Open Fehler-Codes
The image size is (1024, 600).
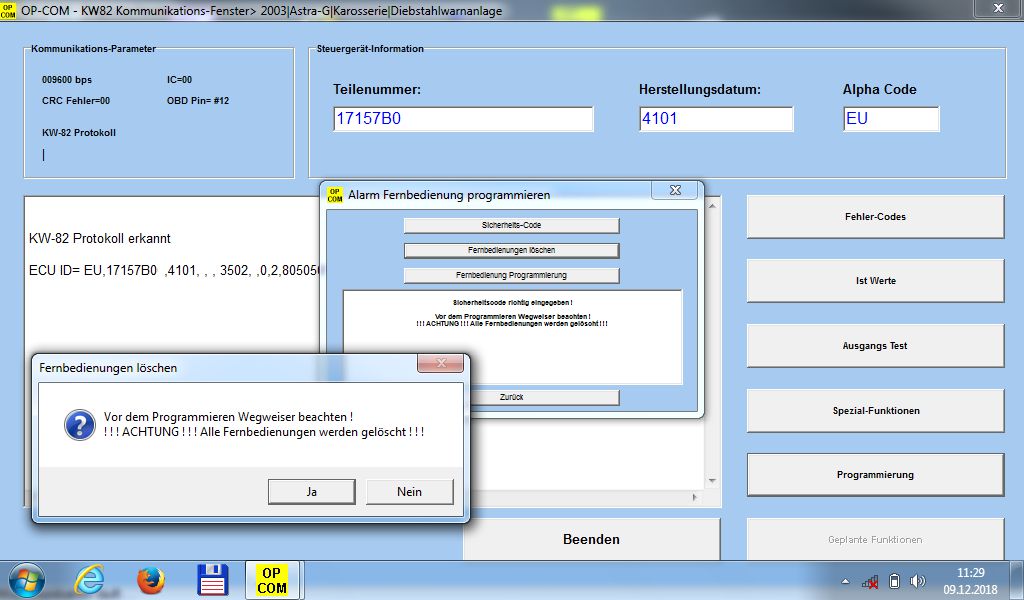pyautogui.click(x=875, y=217)
